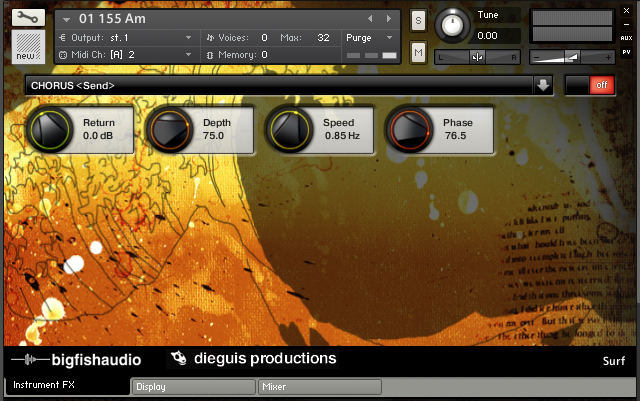The image size is (640, 401).
Task: Click the Speed 0.85 Hz value
Action: tap(342, 136)
